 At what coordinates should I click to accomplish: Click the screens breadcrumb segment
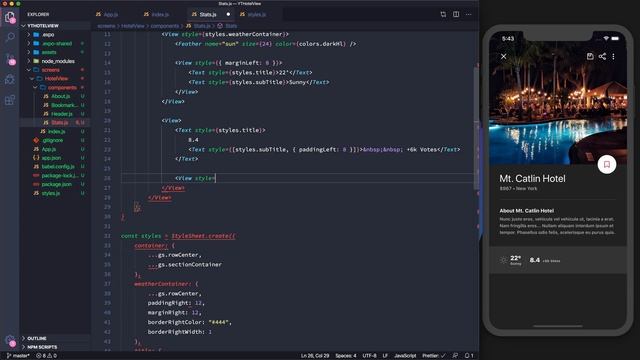[x=106, y=26]
